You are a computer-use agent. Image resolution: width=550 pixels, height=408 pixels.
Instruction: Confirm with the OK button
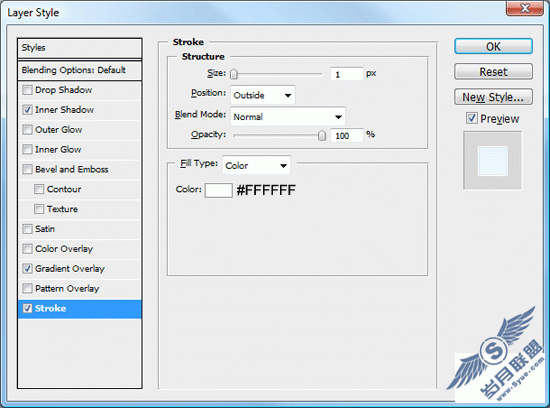pos(494,46)
